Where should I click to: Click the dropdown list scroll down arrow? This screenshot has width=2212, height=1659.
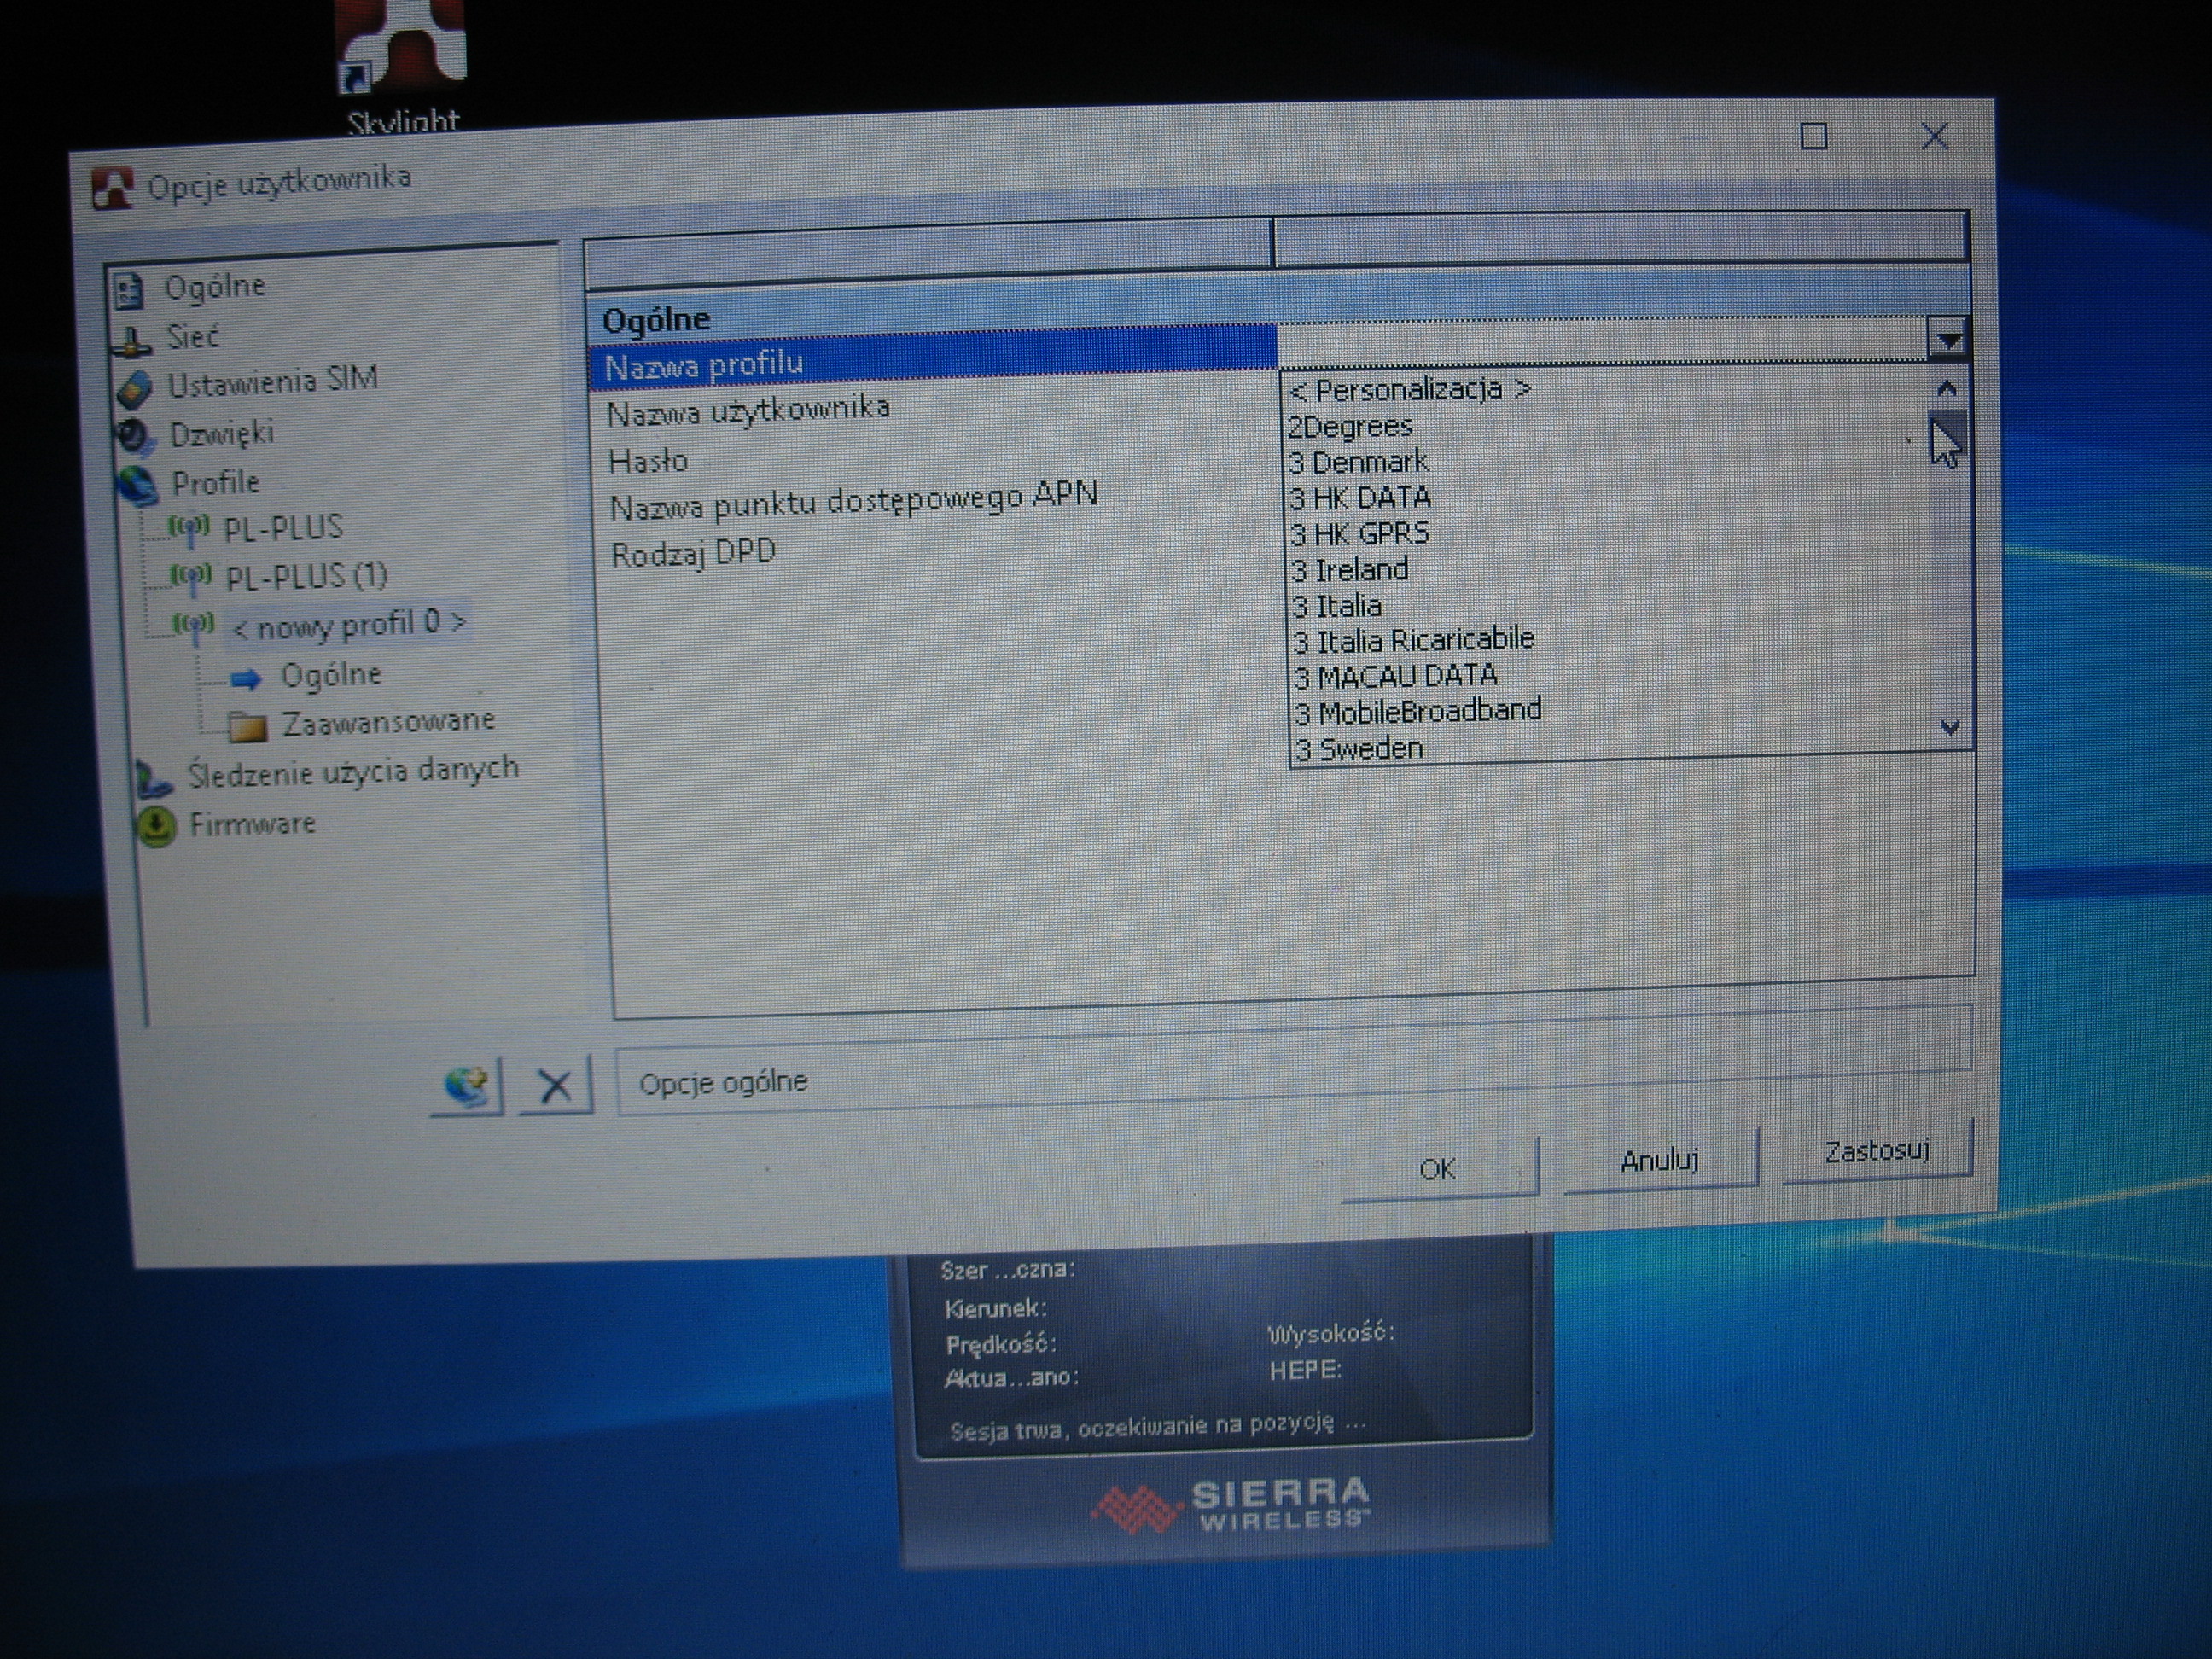click(1949, 728)
